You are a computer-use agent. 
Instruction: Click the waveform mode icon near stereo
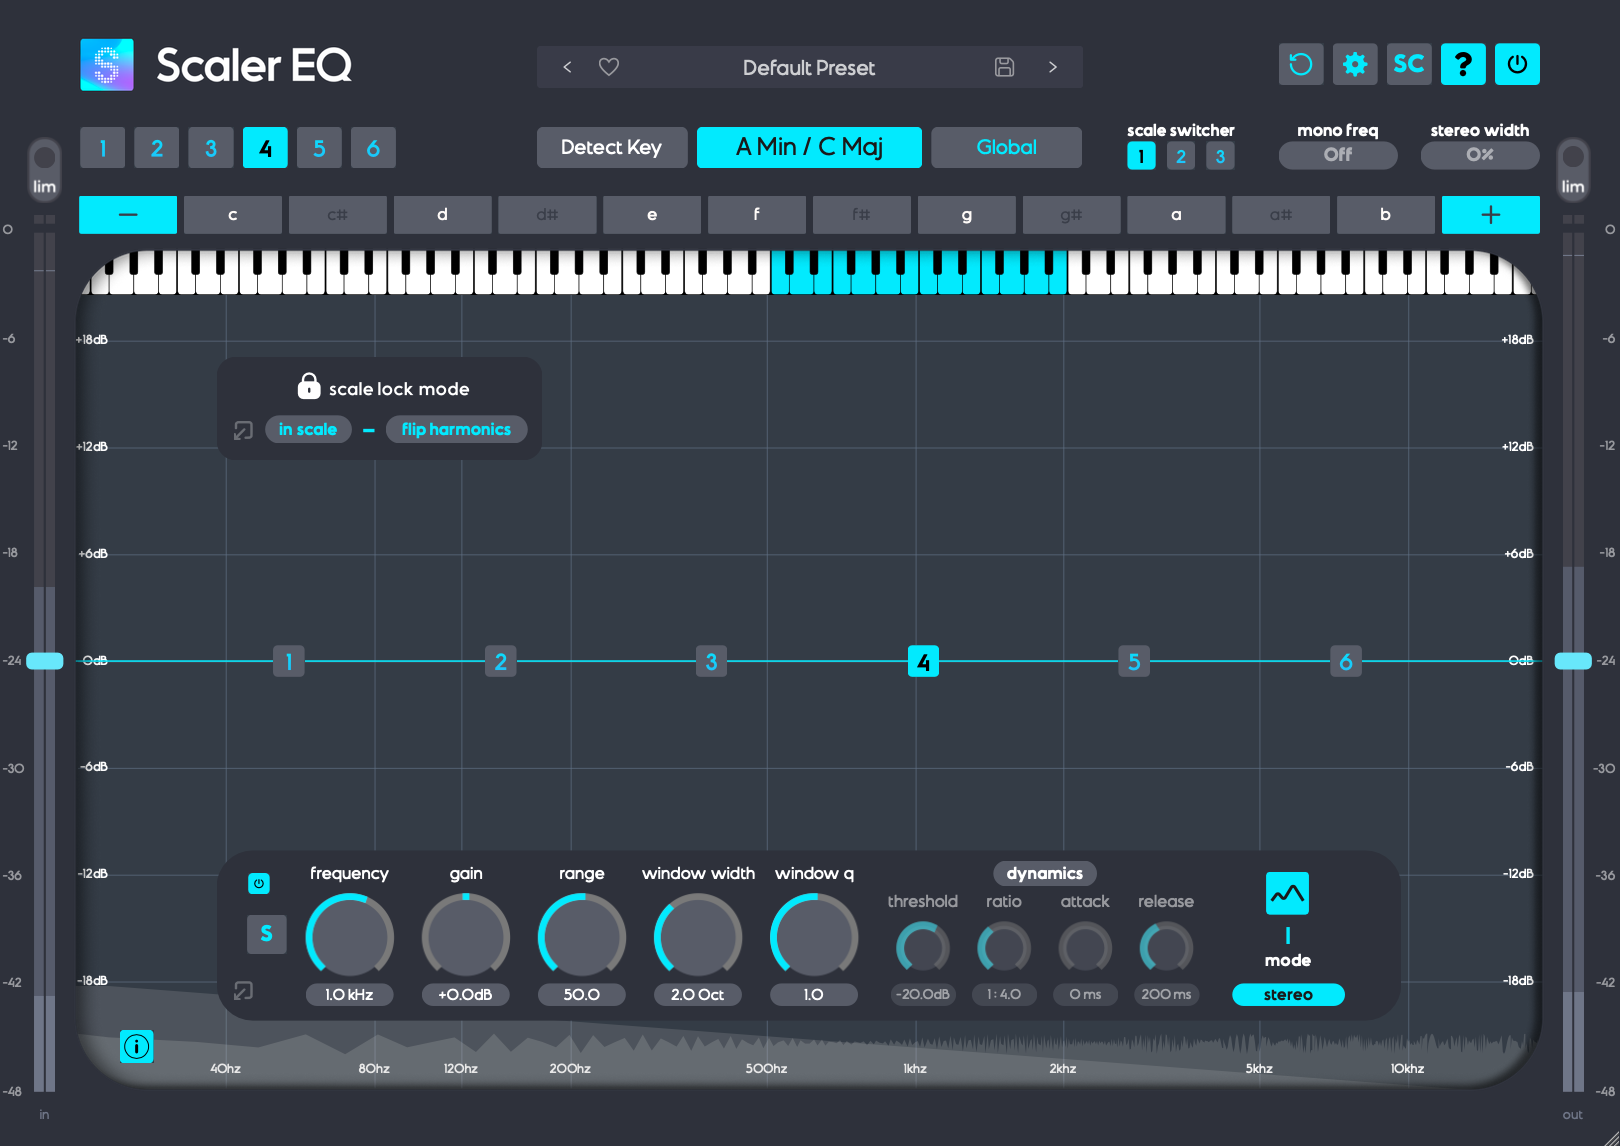(x=1287, y=892)
